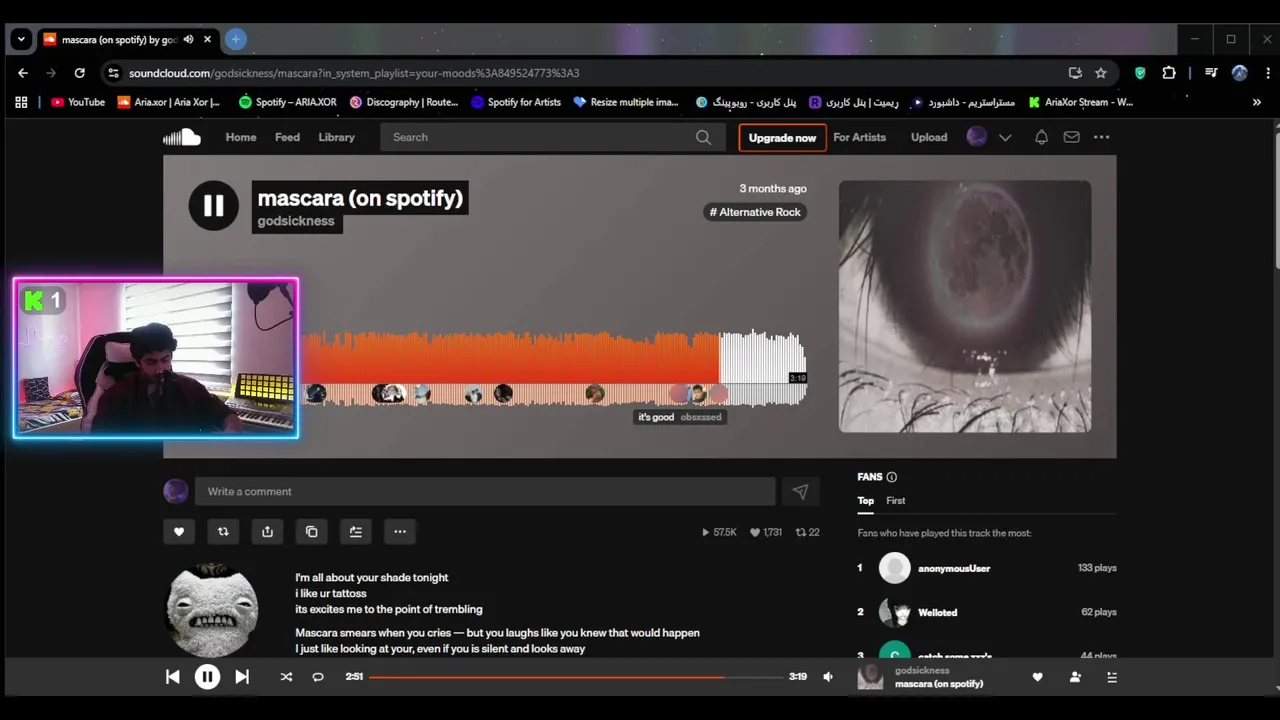Open YouTube bookmark

[x=78, y=102]
